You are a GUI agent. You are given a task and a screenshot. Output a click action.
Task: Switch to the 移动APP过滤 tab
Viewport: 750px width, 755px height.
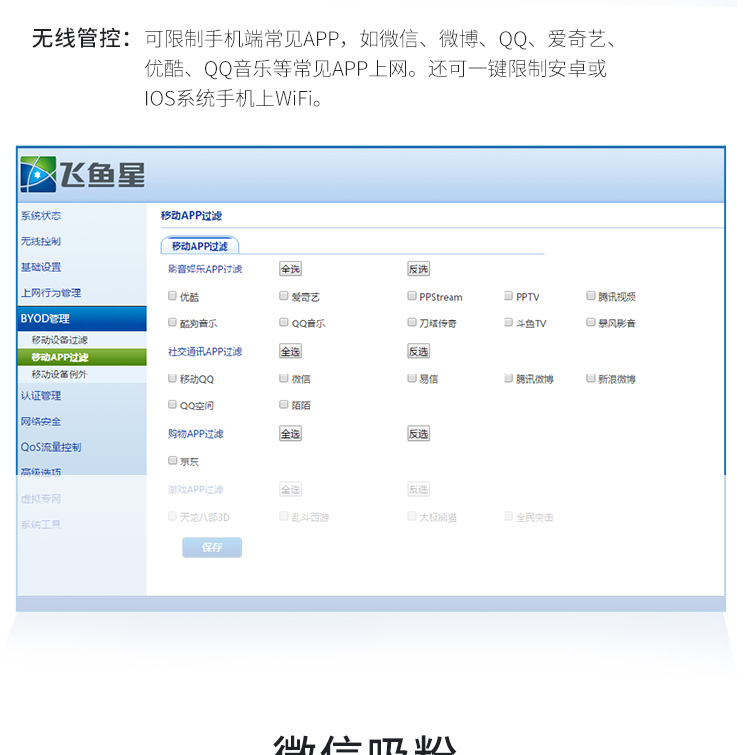pyautogui.click(x=200, y=246)
